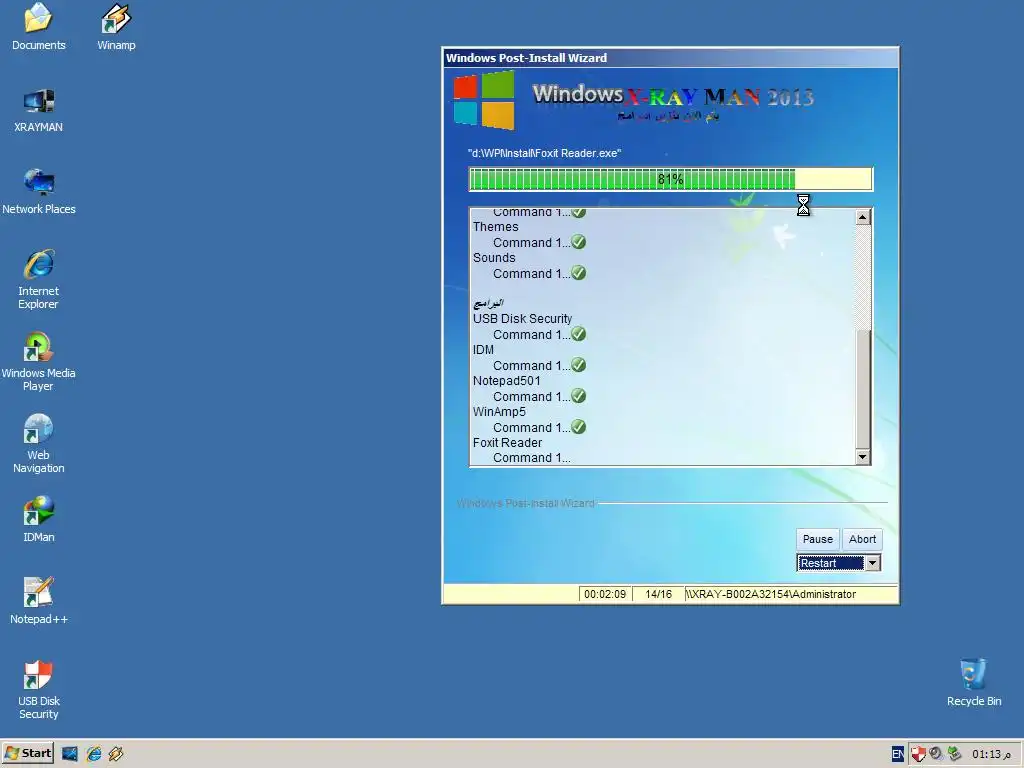Select the USB Disk Security list entry
Screen dimensions: 1024x768
tap(522, 319)
